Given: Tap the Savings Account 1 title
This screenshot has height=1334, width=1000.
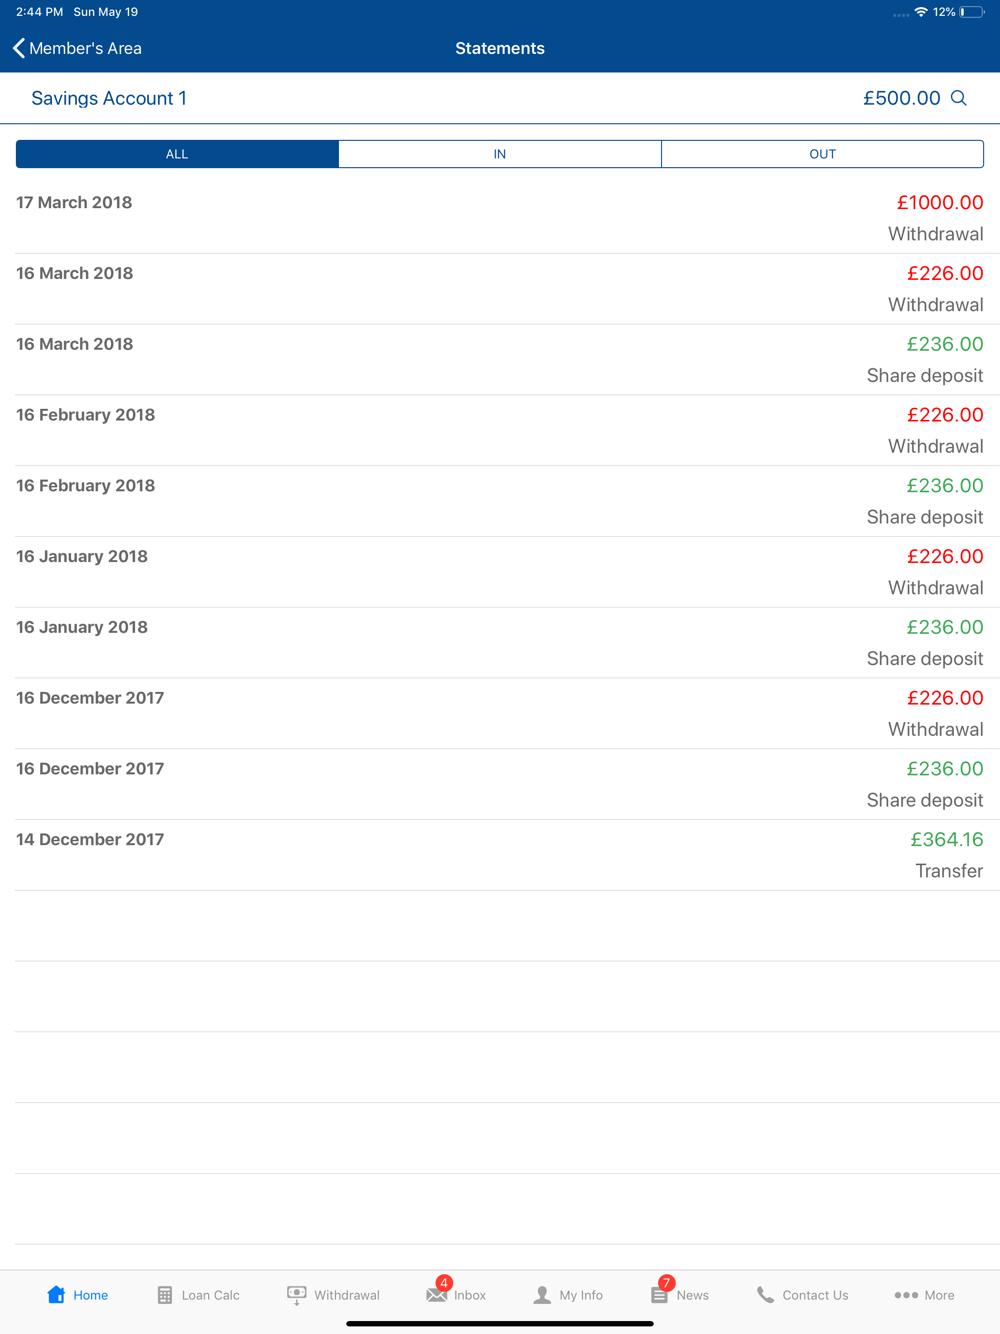Looking at the screenshot, I should click(x=109, y=98).
